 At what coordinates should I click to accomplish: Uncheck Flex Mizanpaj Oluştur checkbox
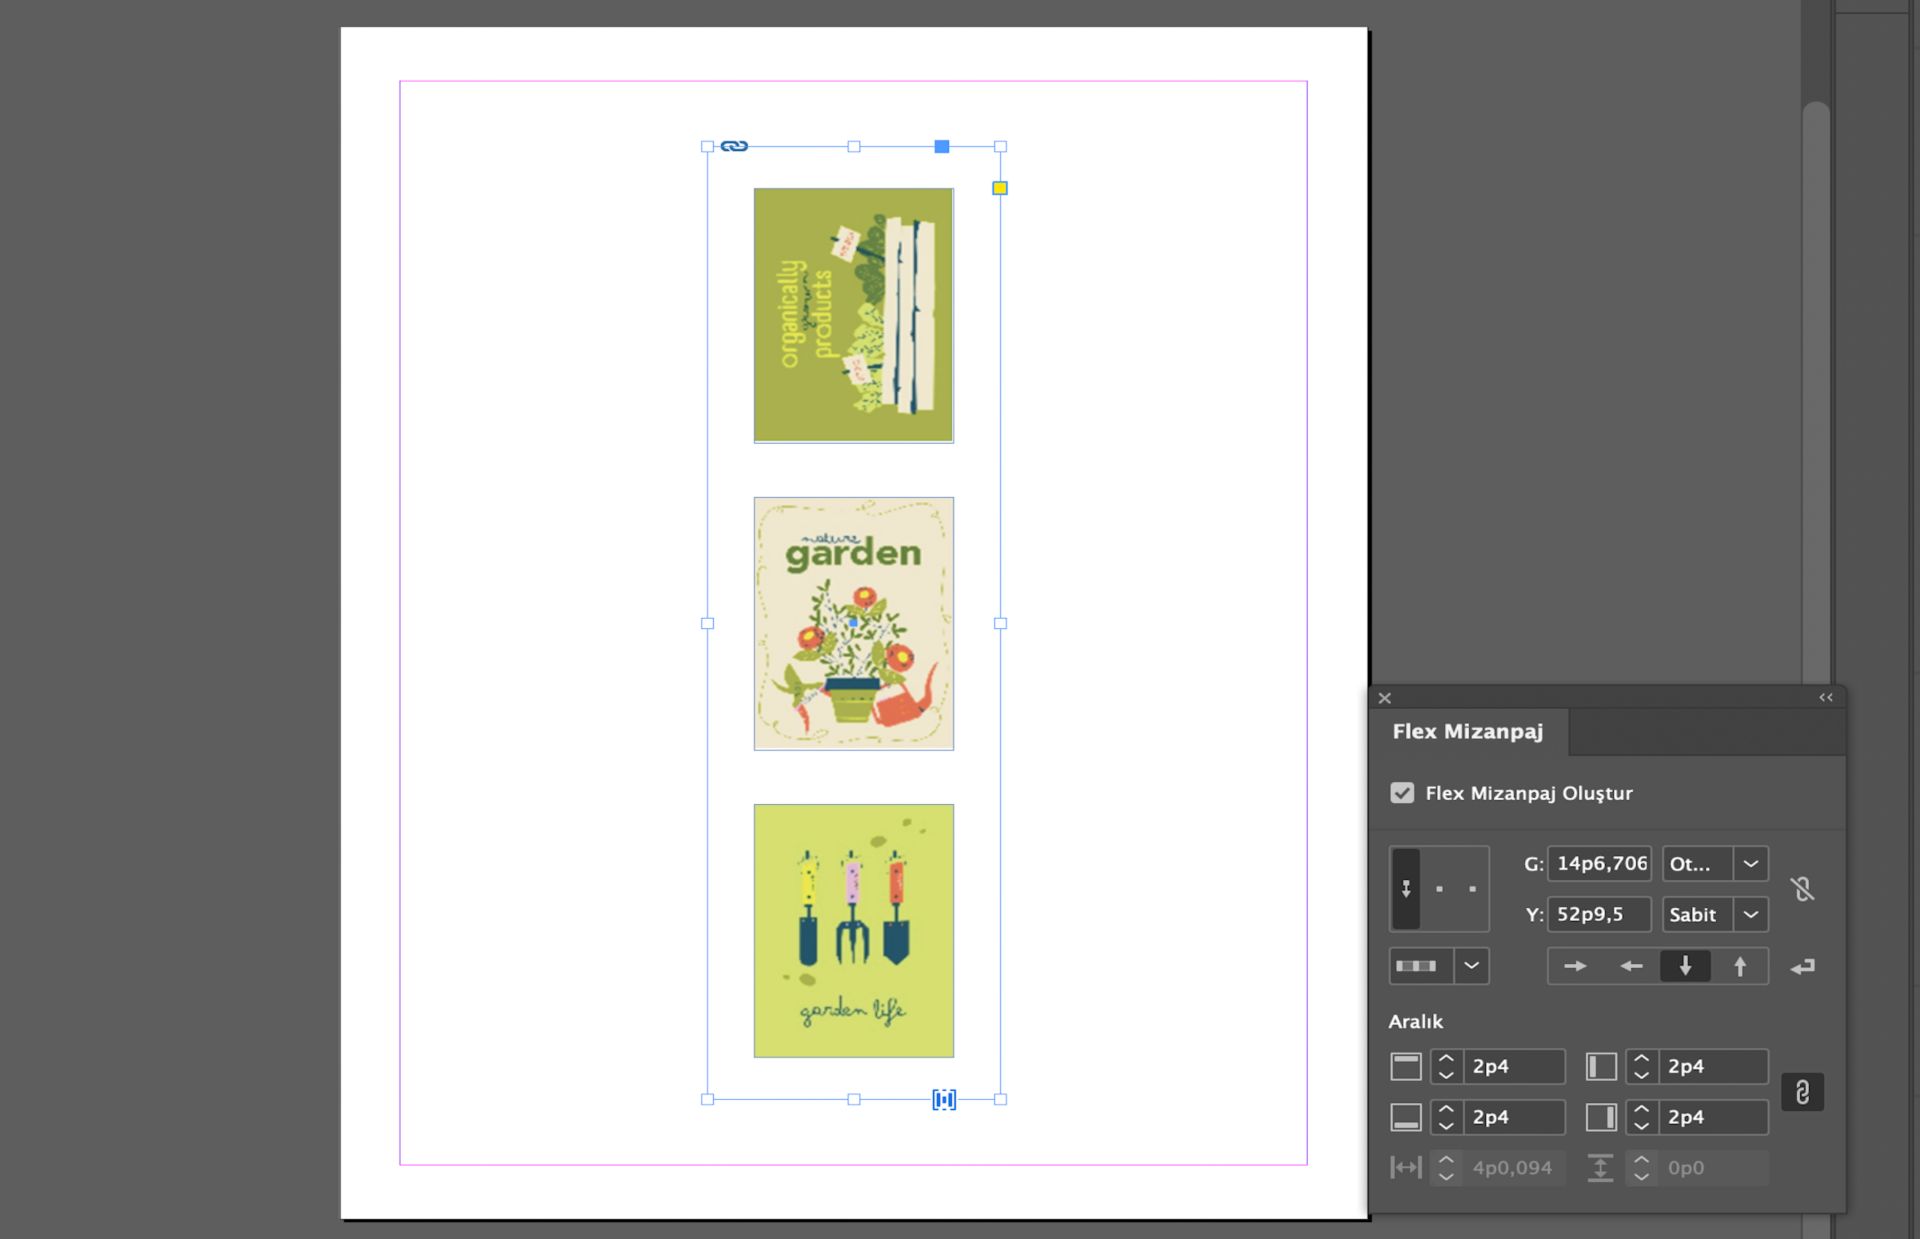pos(1402,793)
